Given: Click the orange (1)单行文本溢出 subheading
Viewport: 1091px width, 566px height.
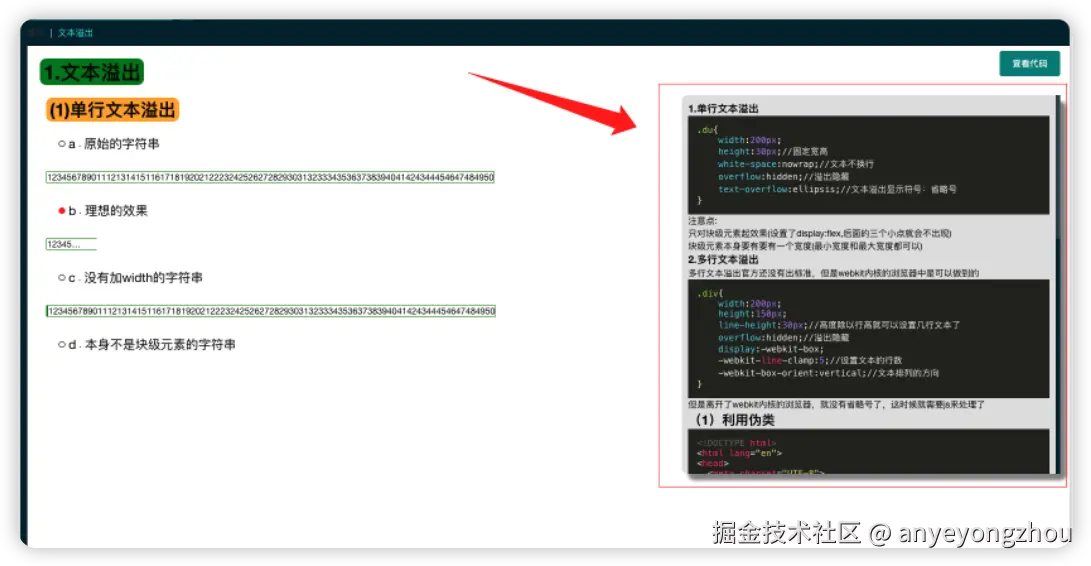Looking at the screenshot, I should (x=113, y=110).
